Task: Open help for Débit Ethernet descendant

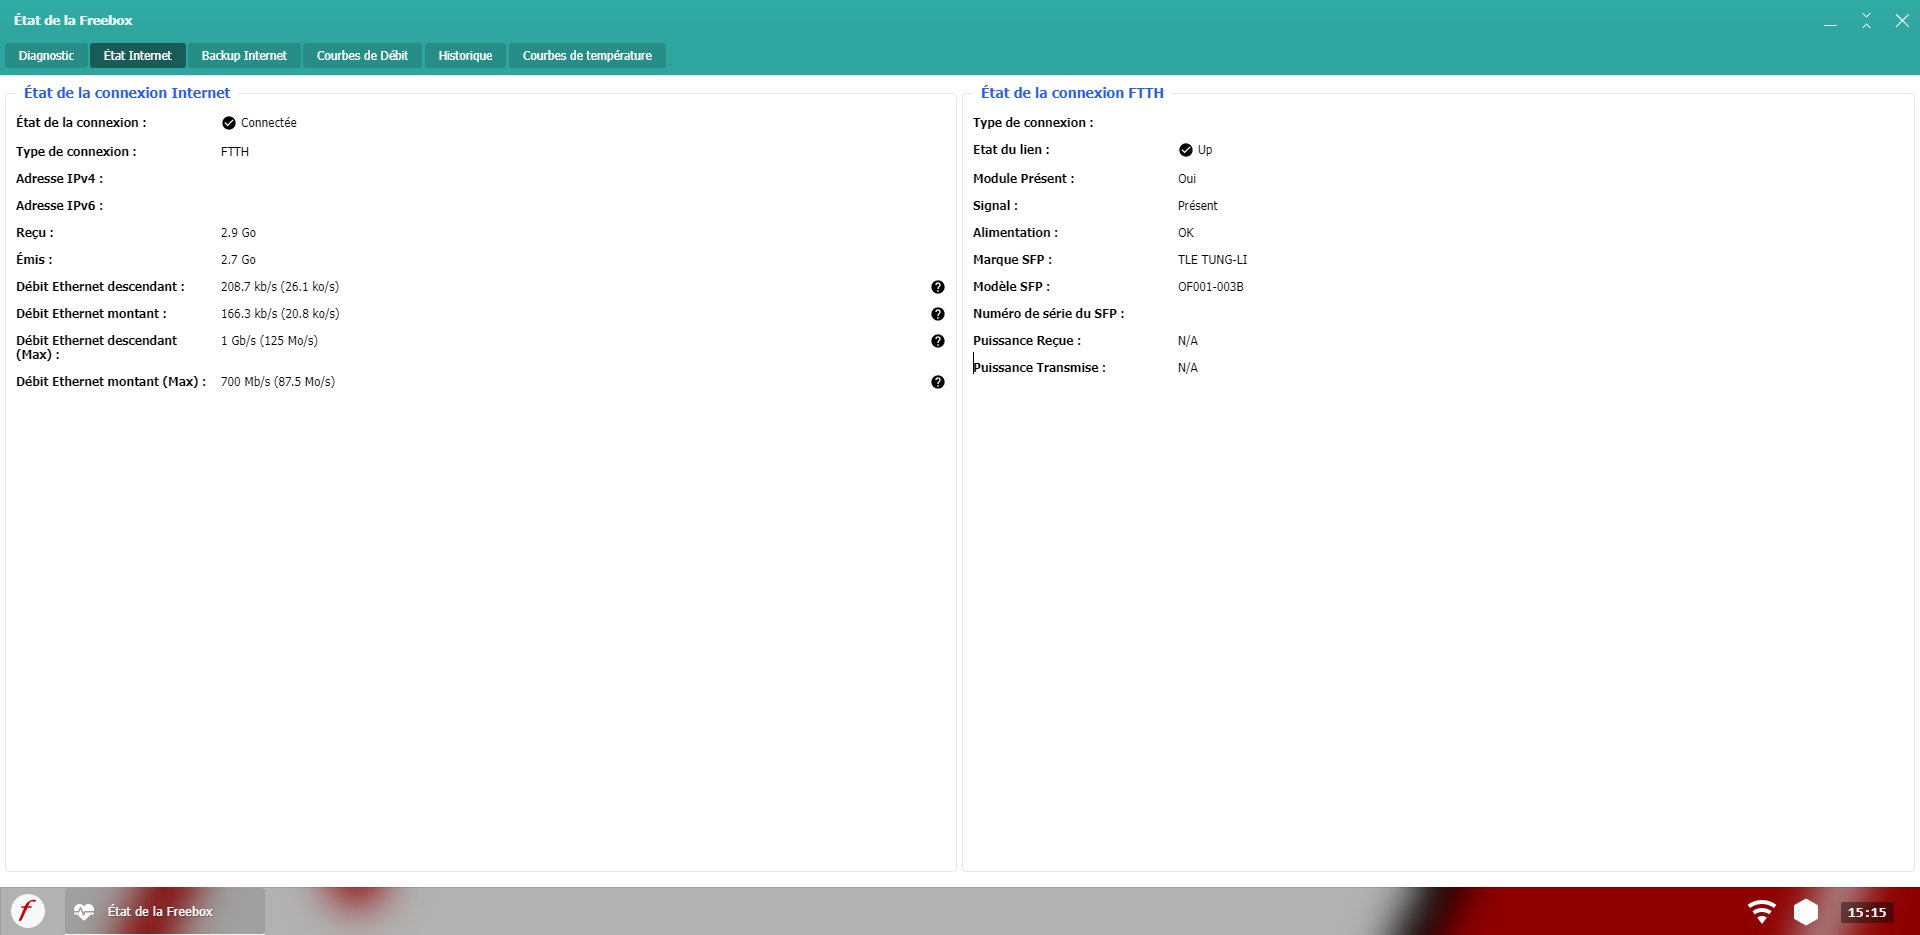Action: click(x=938, y=287)
